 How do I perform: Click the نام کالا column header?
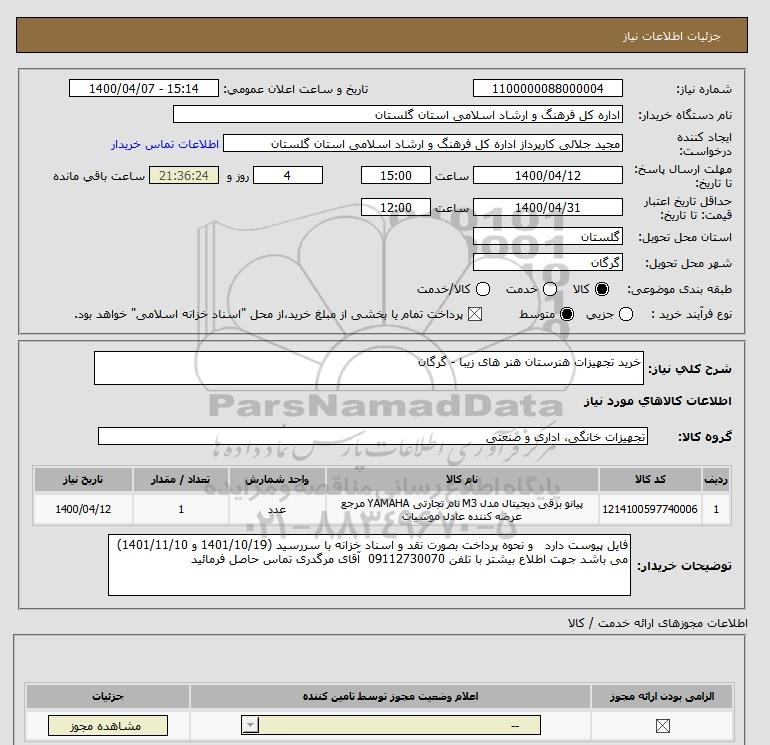pyautogui.click(x=462, y=479)
